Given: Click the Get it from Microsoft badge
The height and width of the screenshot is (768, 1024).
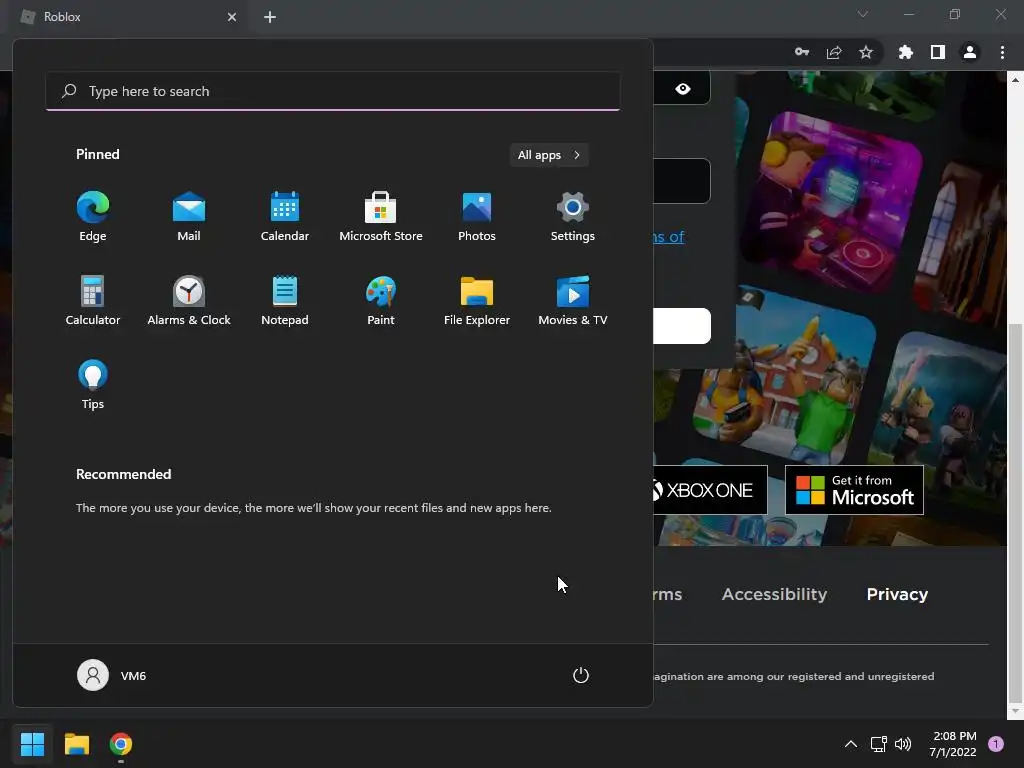Looking at the screenshot, I should (854, 490).
